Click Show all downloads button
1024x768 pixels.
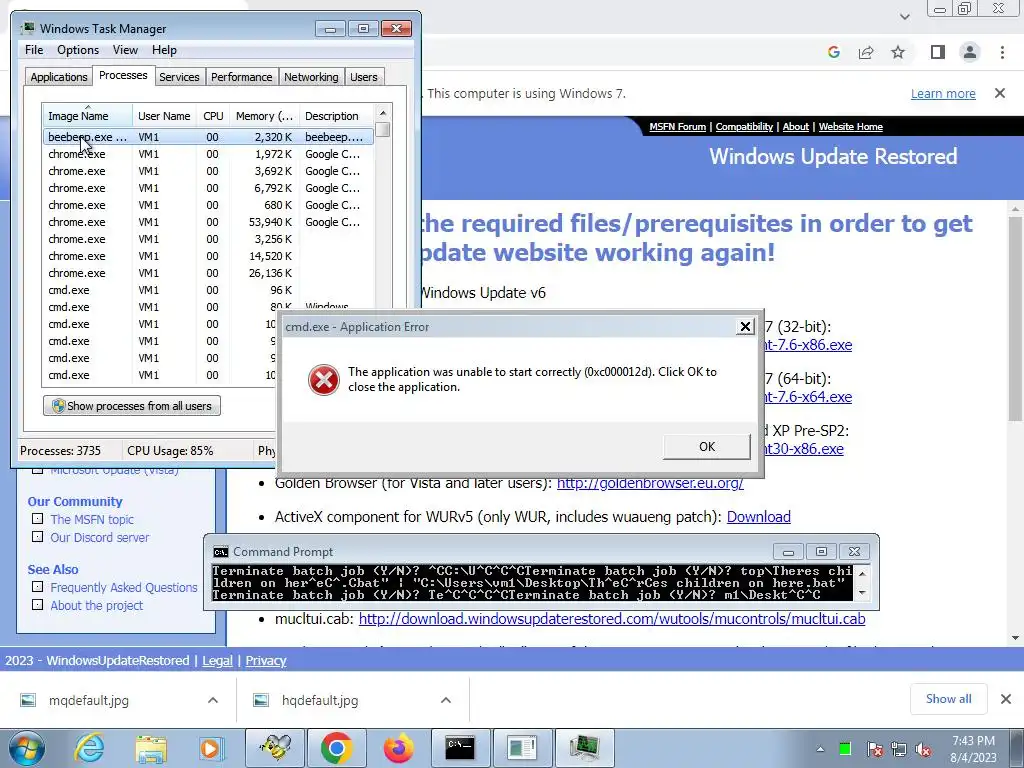click(948, 699)
